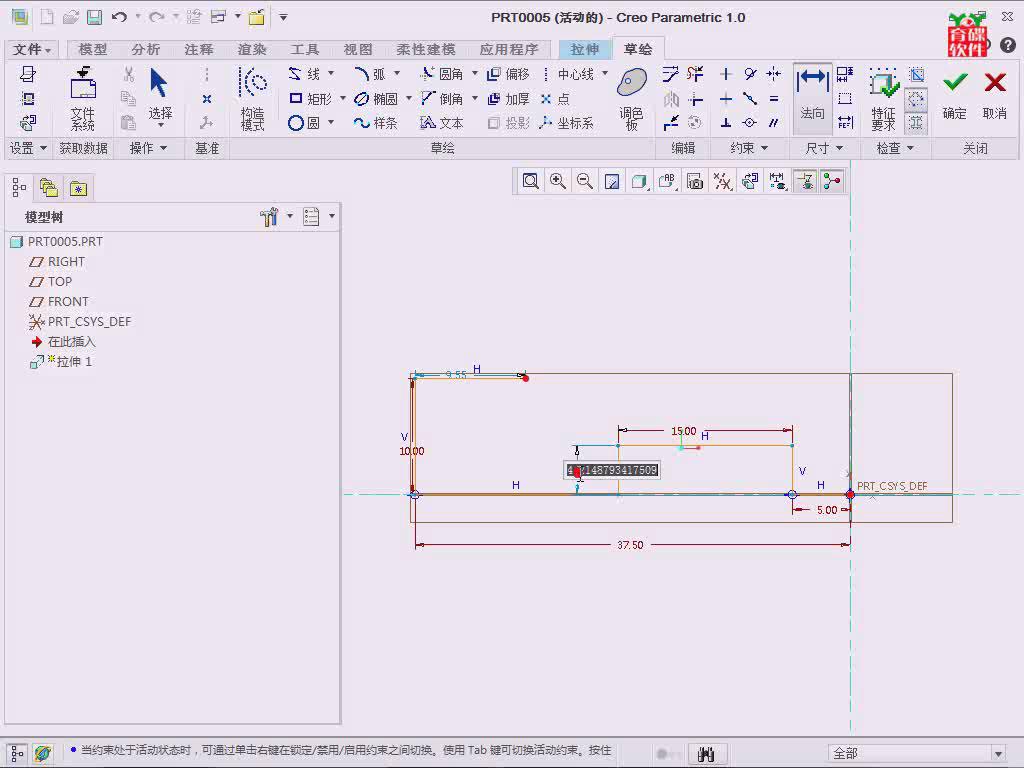Toggle the last (colored nodes) graphics toolbar button
The width and height of the screenshot is (1024, 768).
pos(832,181)
